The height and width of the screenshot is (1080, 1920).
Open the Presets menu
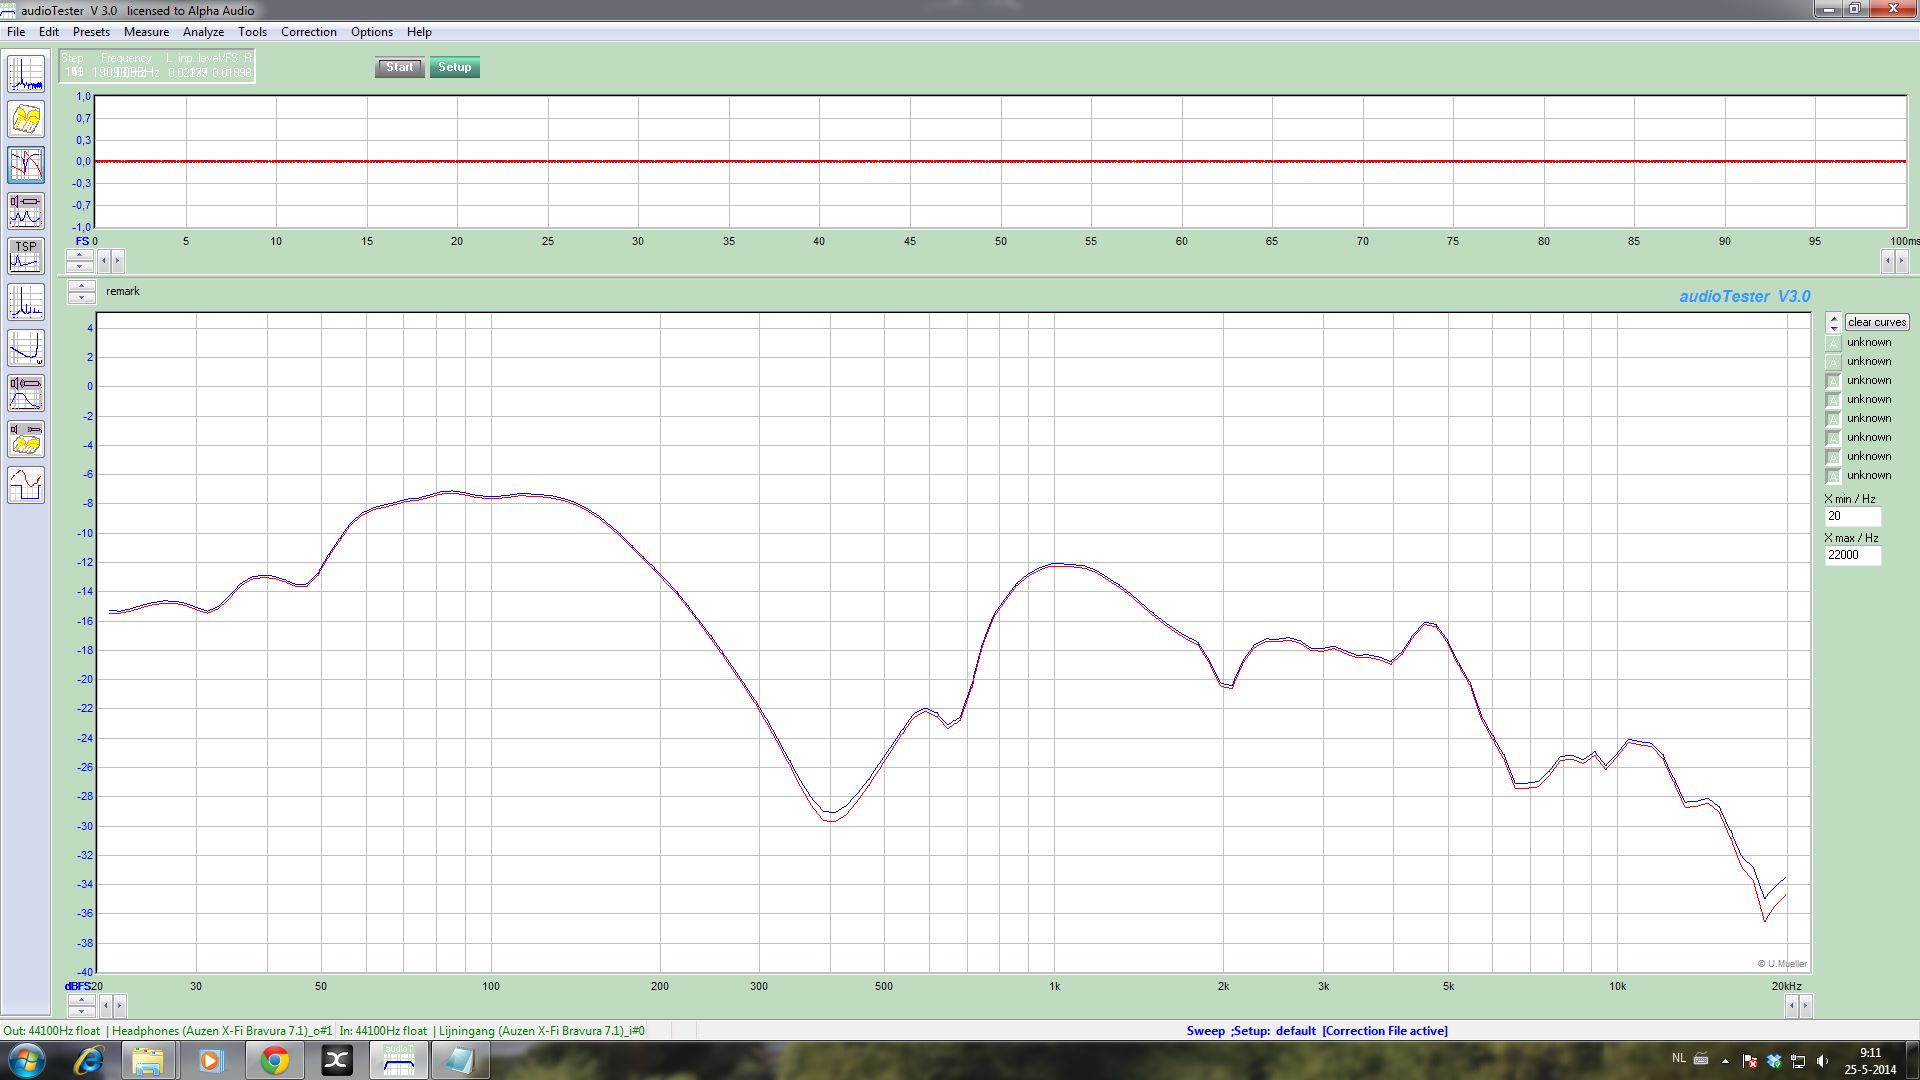91,32
